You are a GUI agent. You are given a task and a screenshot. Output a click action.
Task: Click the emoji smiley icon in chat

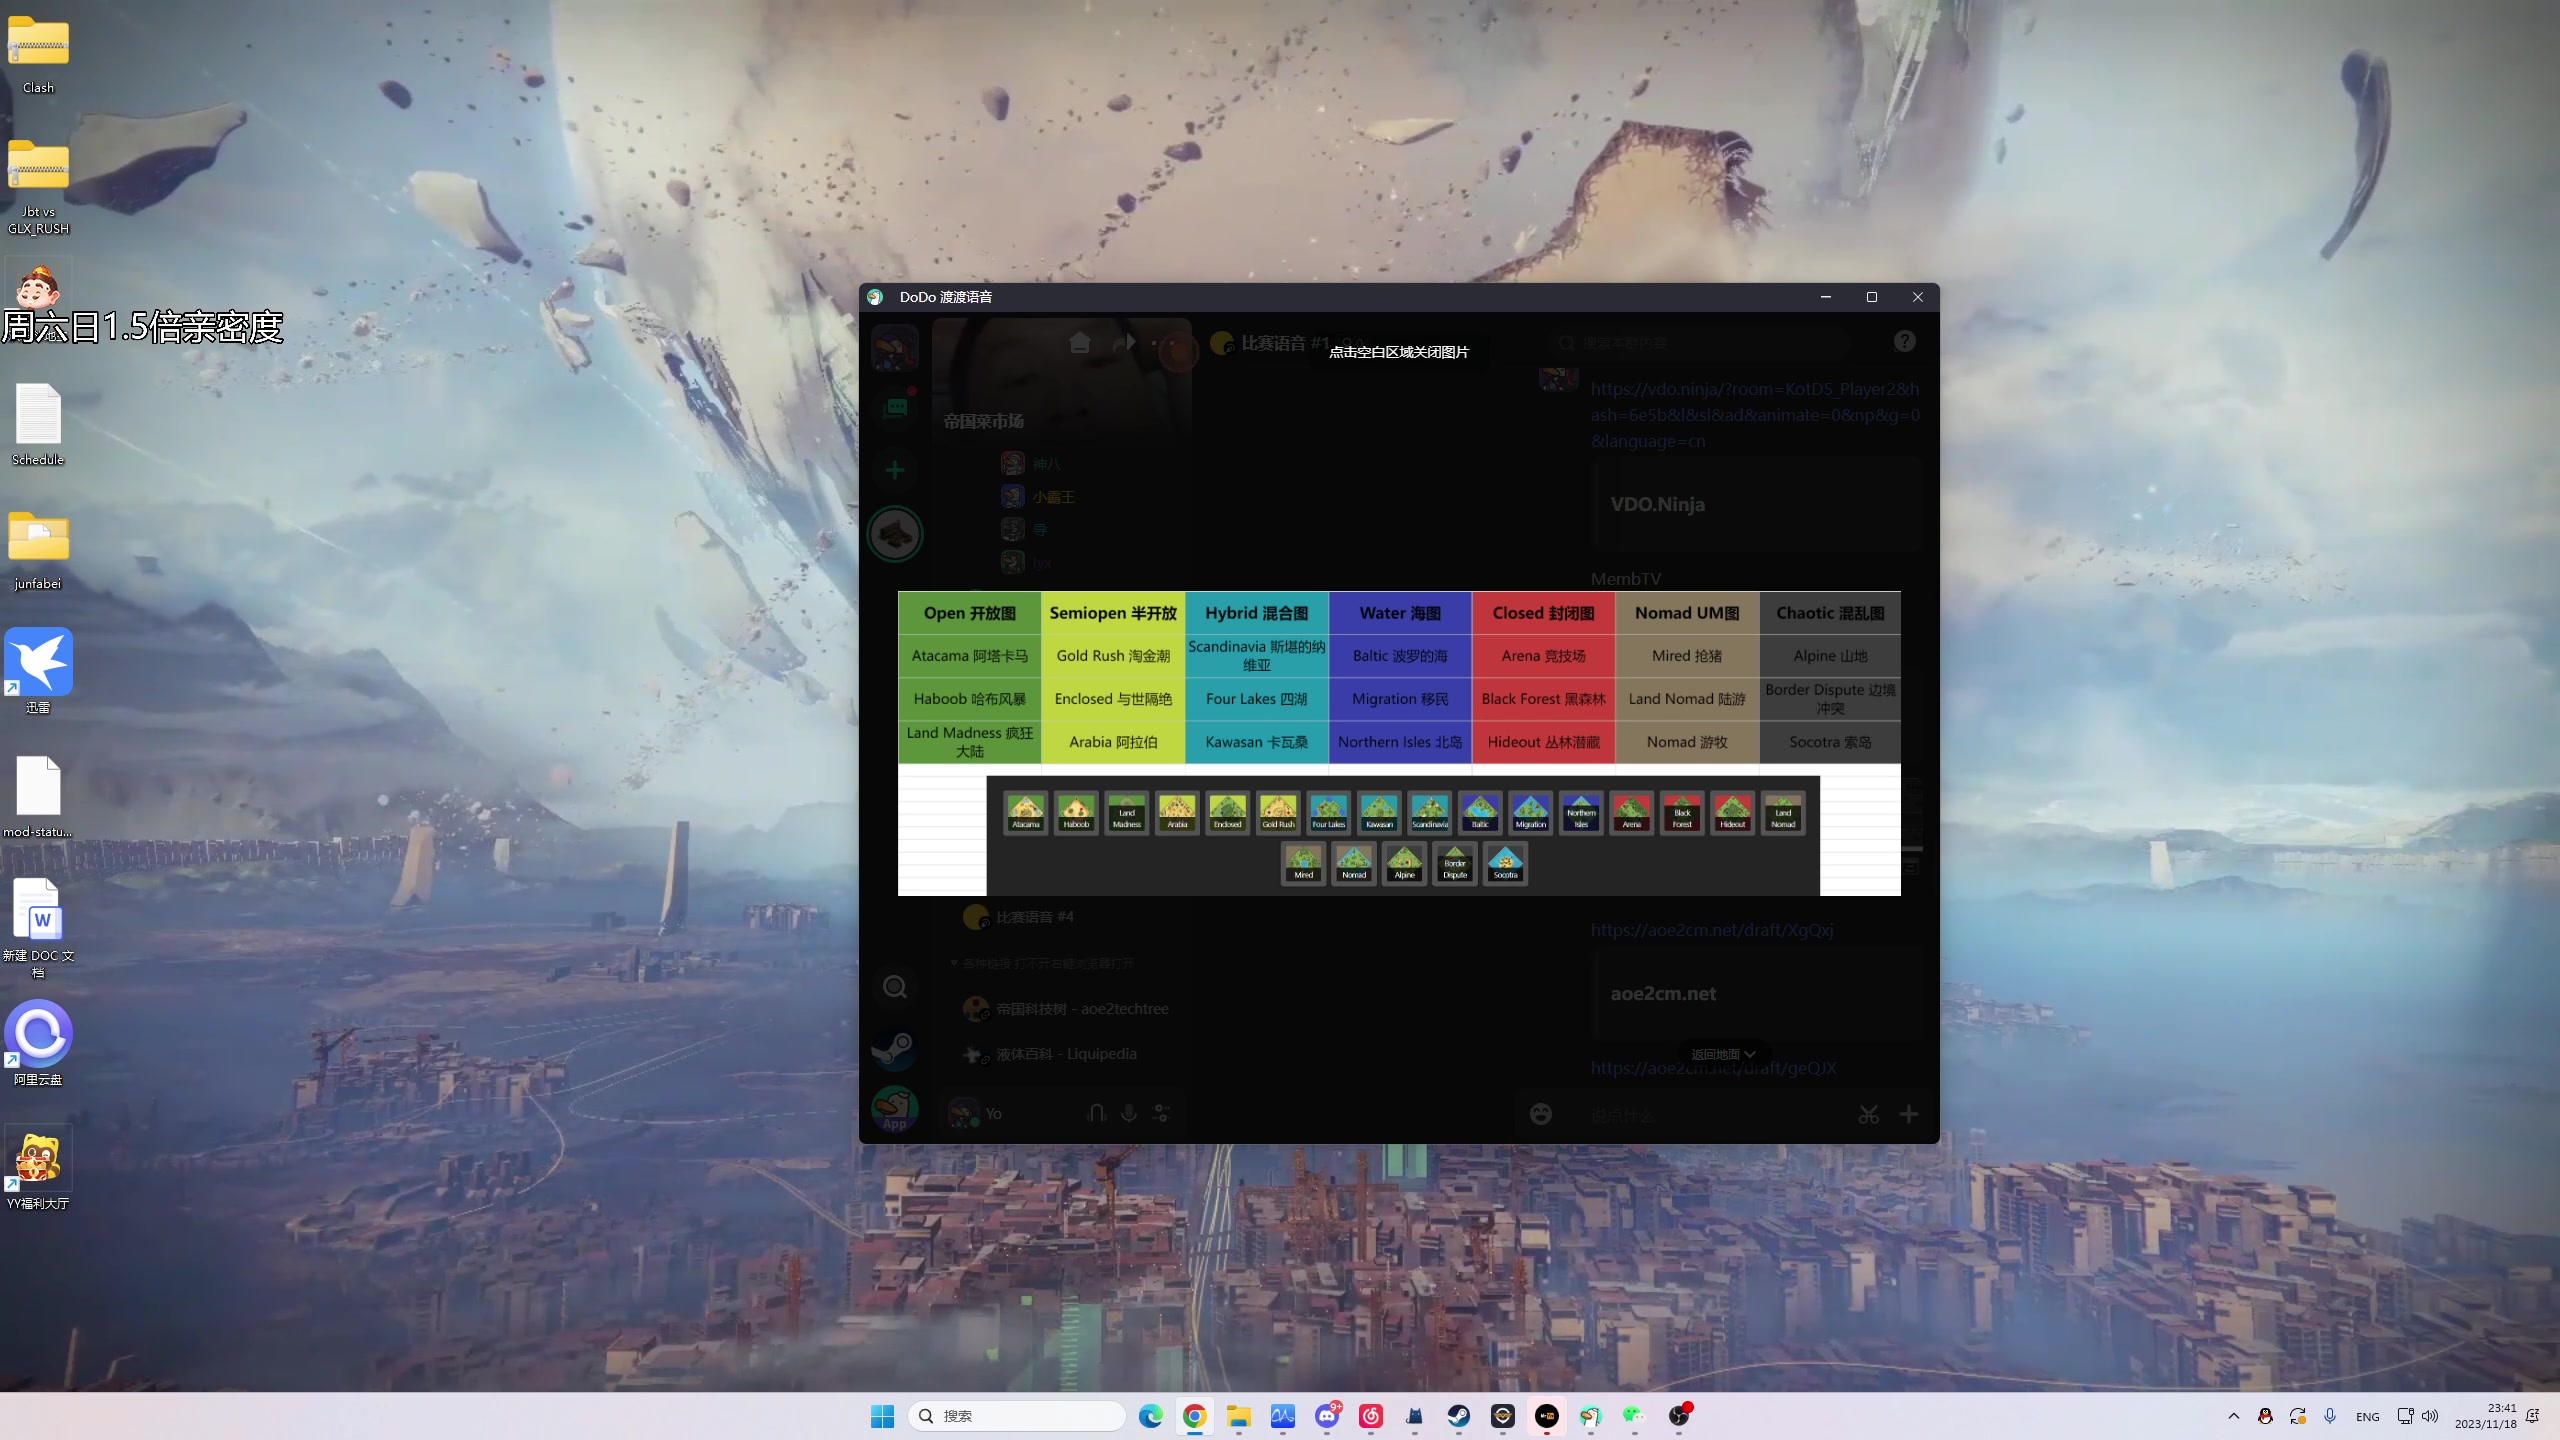[1540, 1114]
